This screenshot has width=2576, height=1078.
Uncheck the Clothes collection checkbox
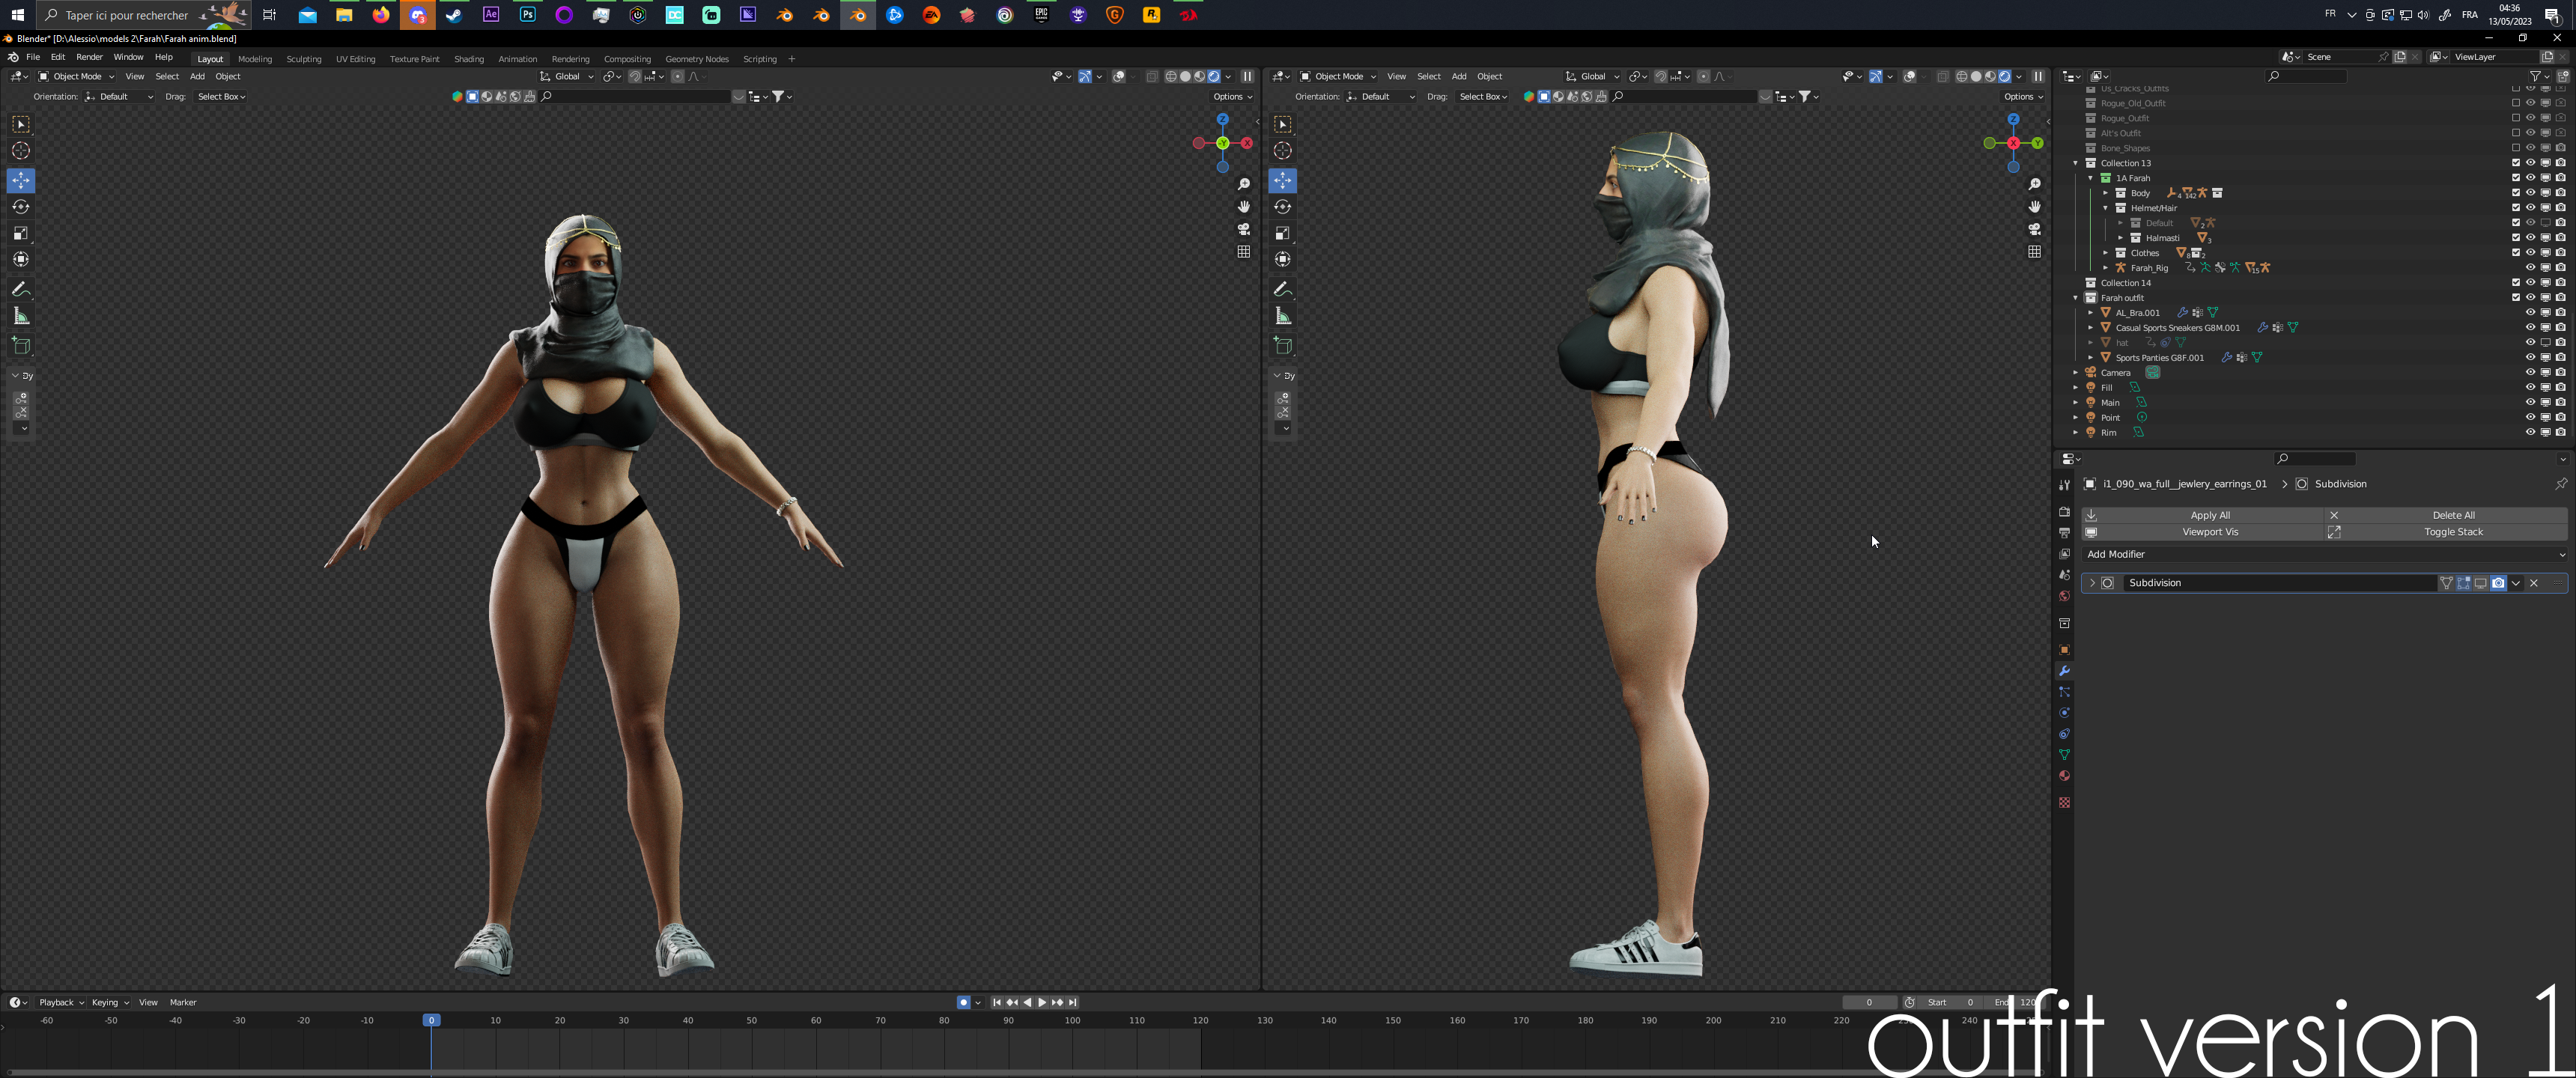(2516, 253)
